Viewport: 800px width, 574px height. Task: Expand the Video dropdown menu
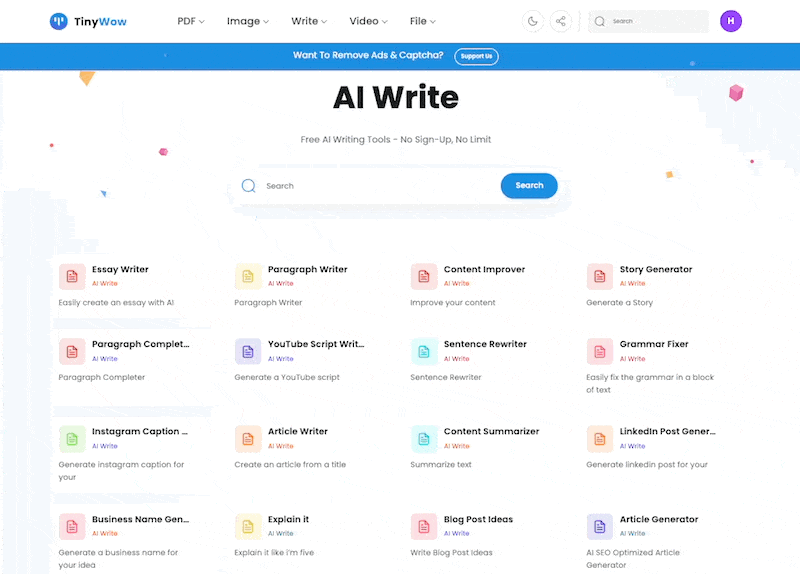368,21
